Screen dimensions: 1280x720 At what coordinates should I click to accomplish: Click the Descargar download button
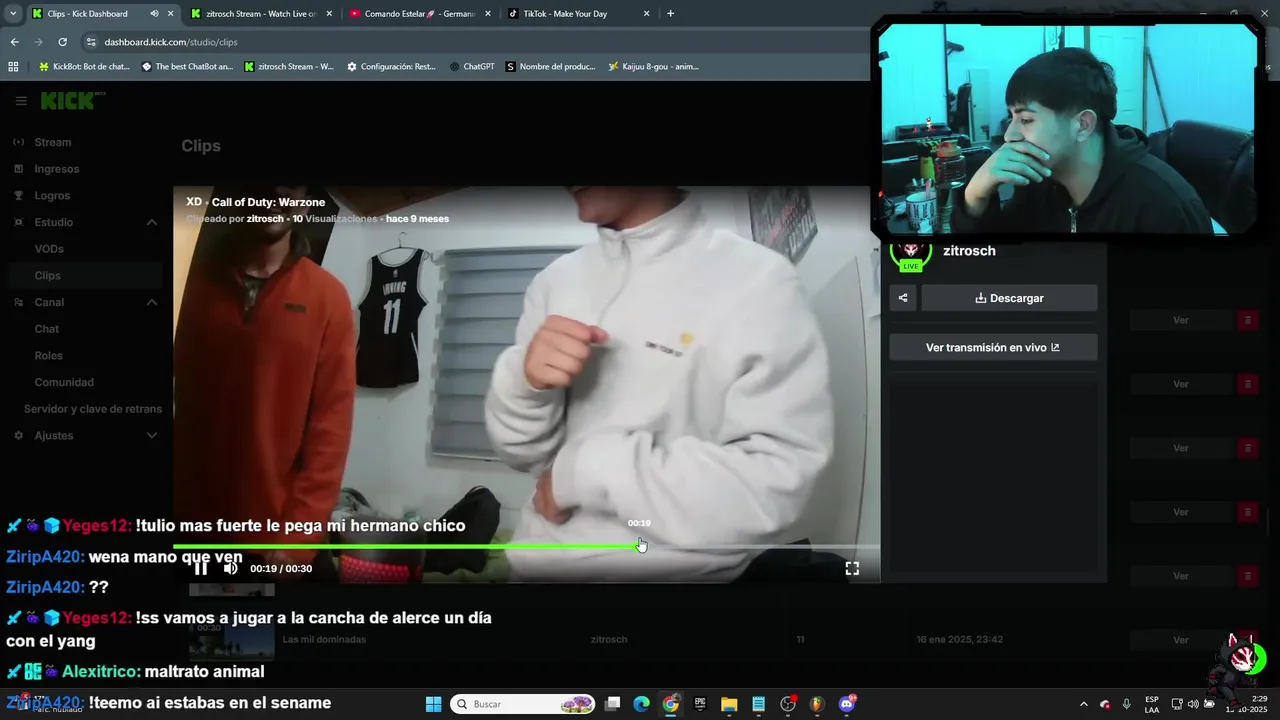(1009, 298)
